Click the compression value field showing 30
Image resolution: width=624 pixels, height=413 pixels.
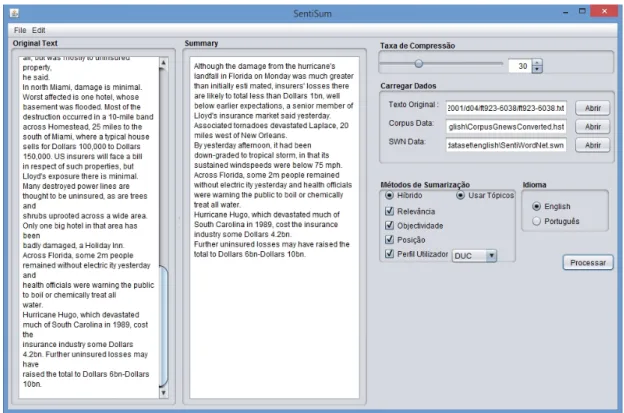tap(521, 66)
